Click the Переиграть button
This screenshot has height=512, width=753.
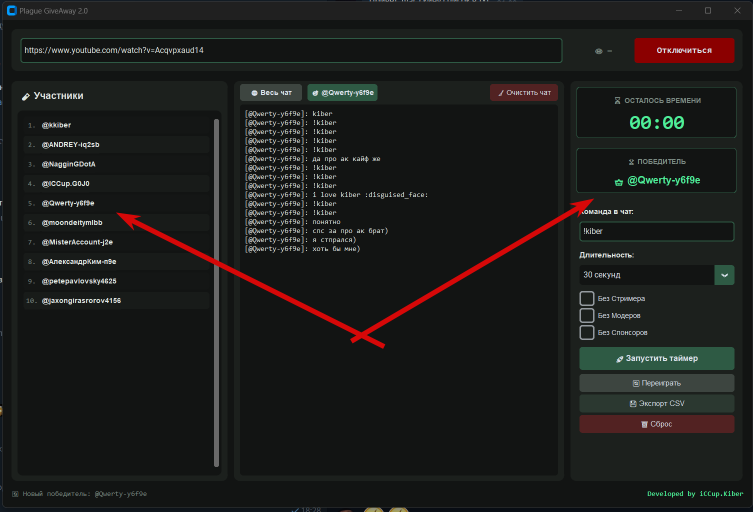(x=656, y=383)
